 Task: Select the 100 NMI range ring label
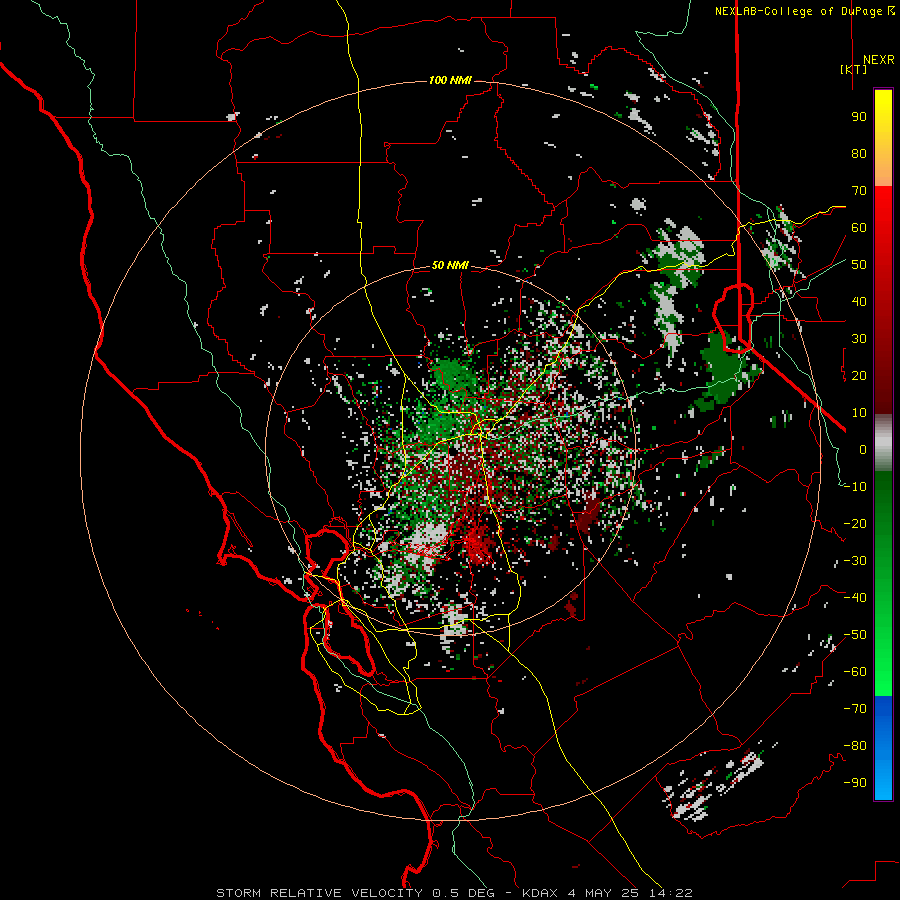pyautogui.click(x=450, y=80)
